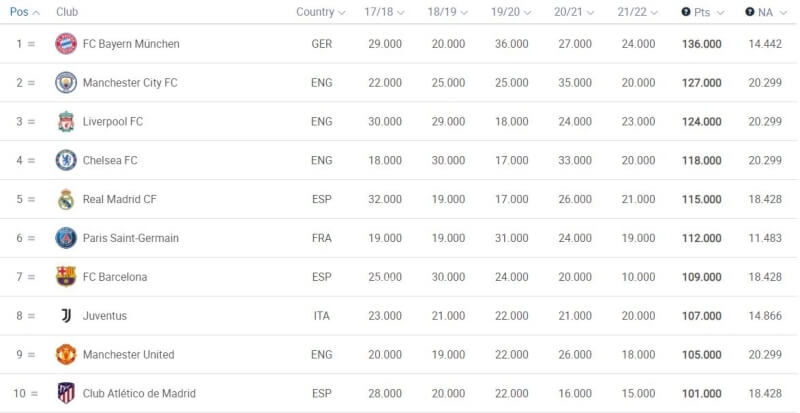Sort by the 21/22 season column
Image resolution: width=800 pixels, height=413 pixels.
[x=637, y=12]
